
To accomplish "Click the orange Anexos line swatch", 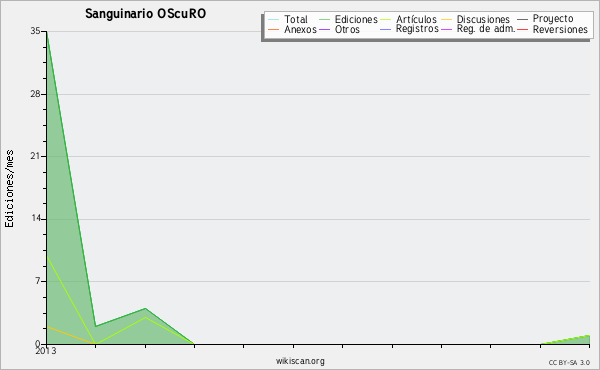I will (x=274, y=29).
